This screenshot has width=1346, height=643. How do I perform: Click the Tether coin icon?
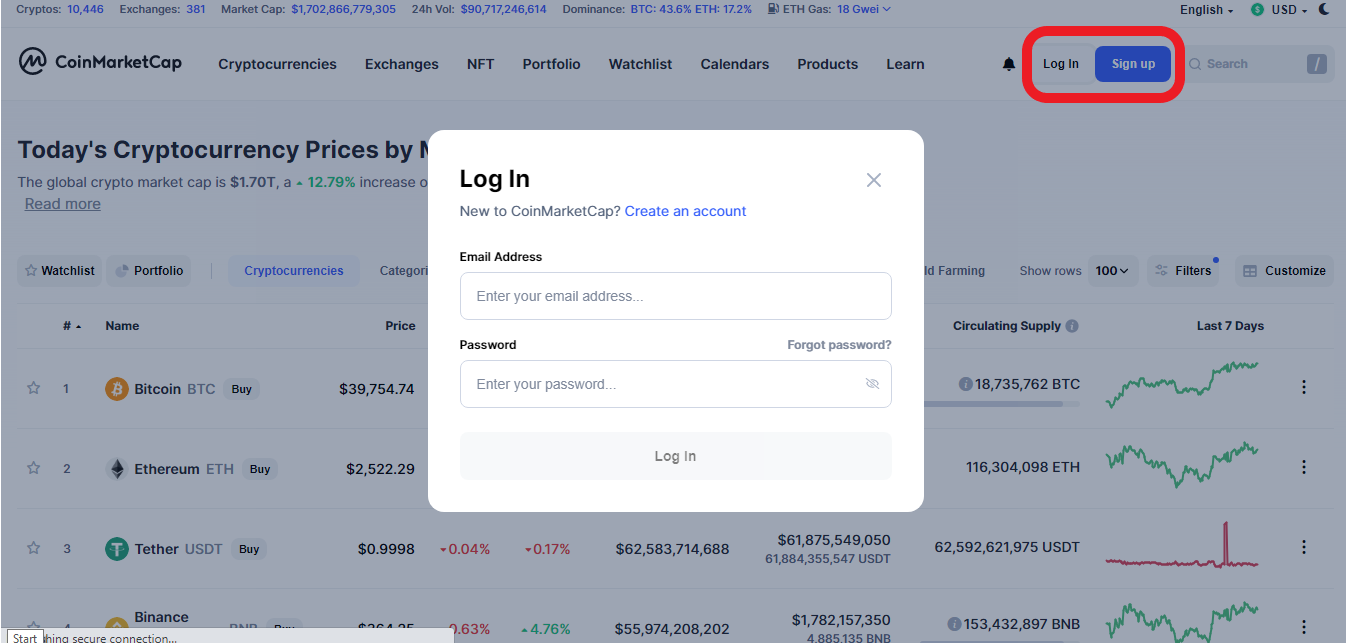tap(117, 549)
